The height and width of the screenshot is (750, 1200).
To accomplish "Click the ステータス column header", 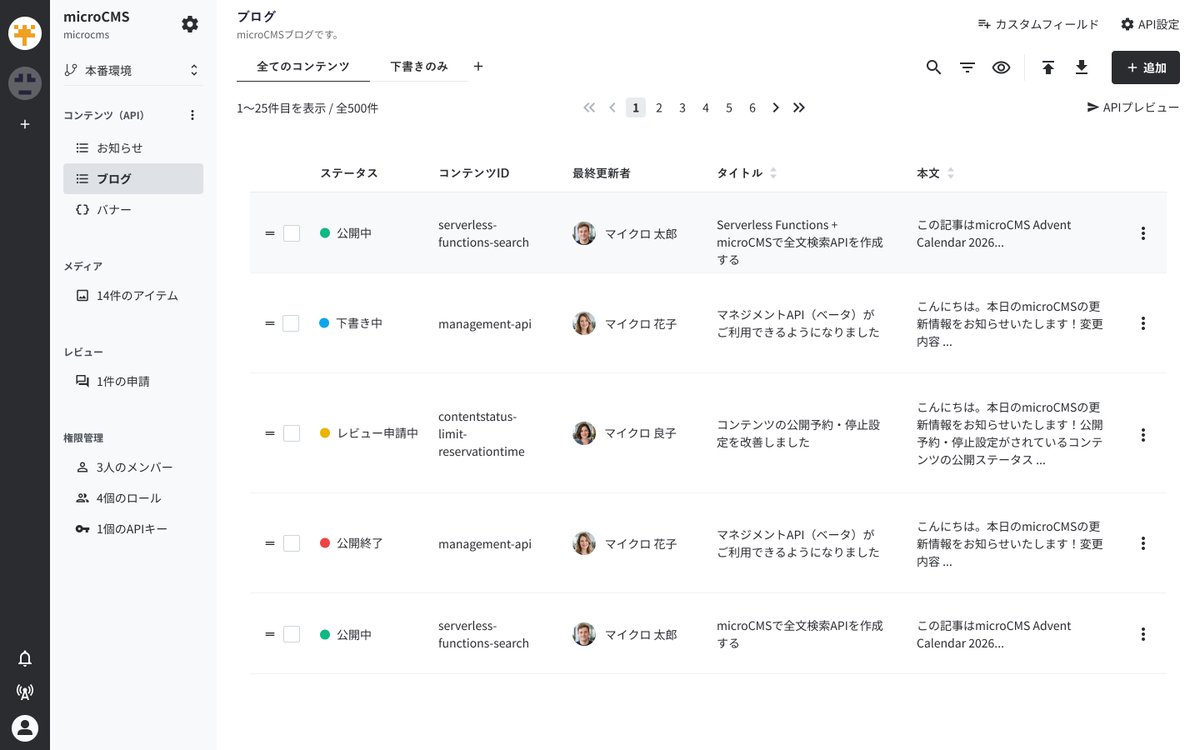I will [349, 173].
